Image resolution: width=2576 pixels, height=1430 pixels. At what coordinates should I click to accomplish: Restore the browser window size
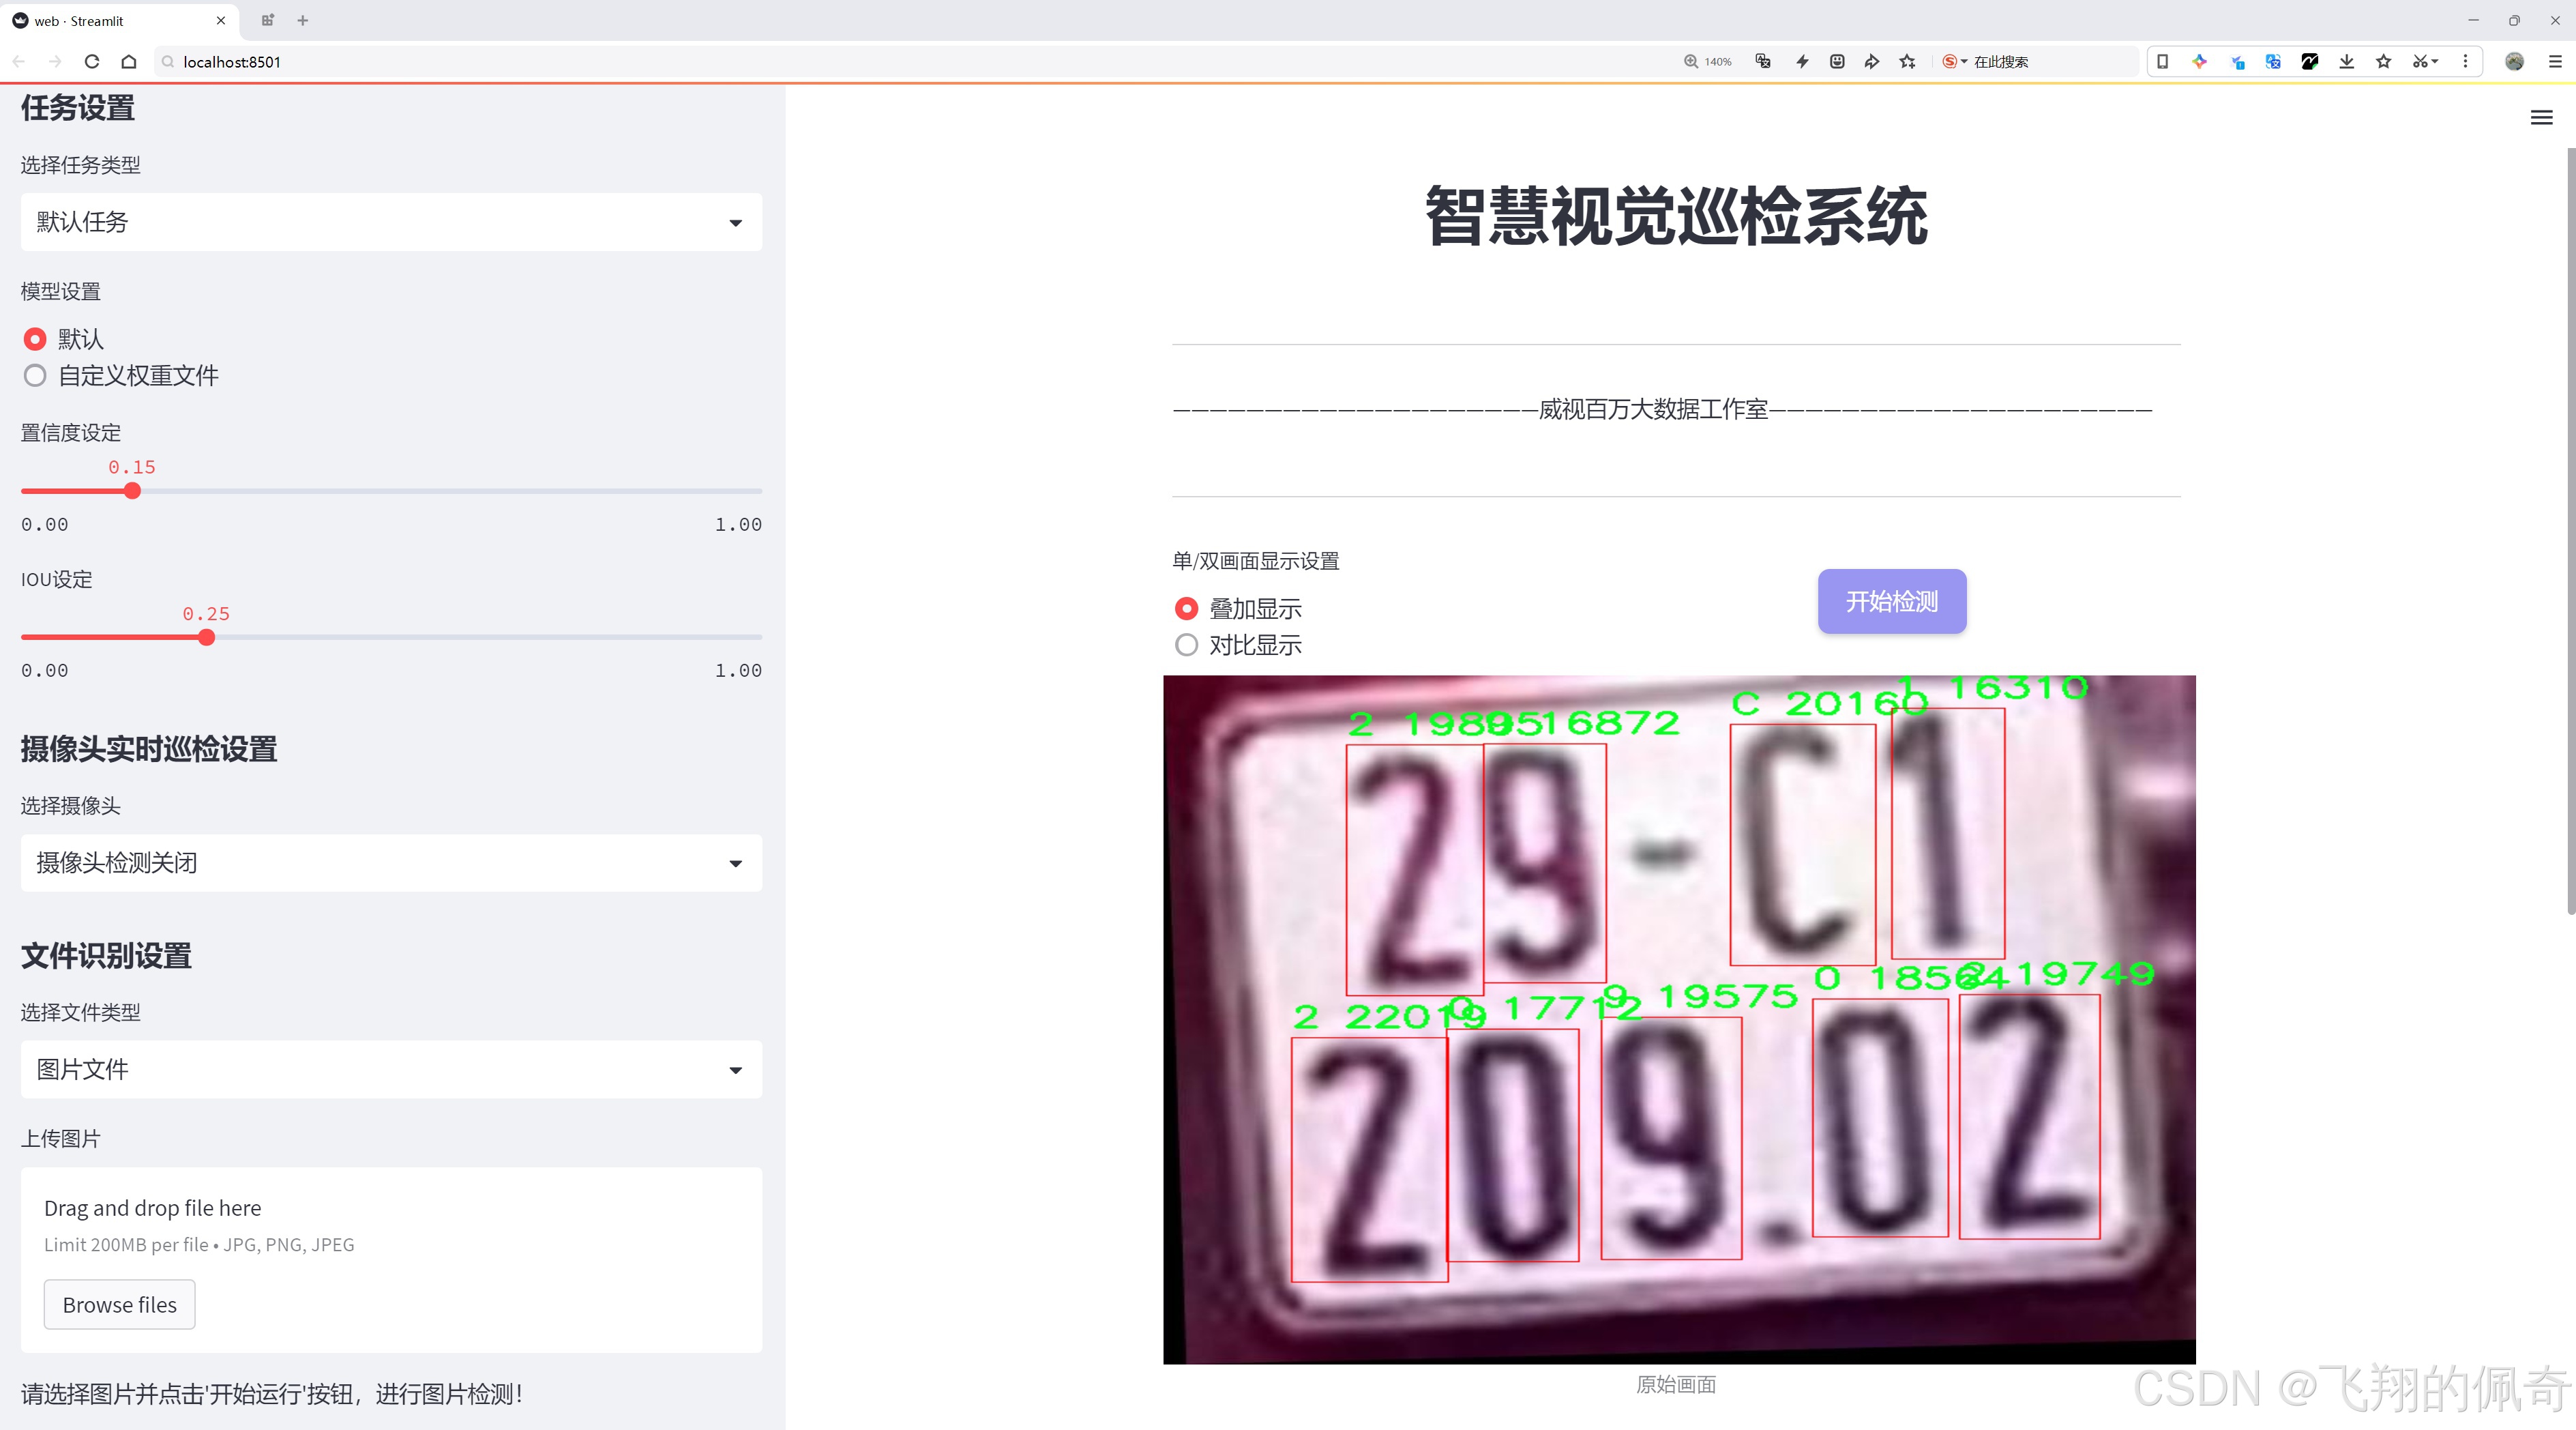click(2514, 20)
